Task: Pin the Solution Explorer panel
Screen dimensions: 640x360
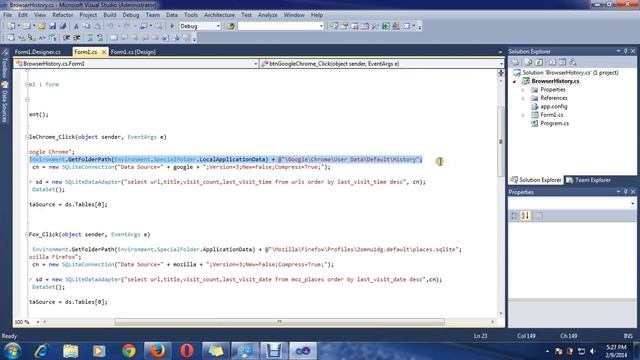Action: coord(625,51)
